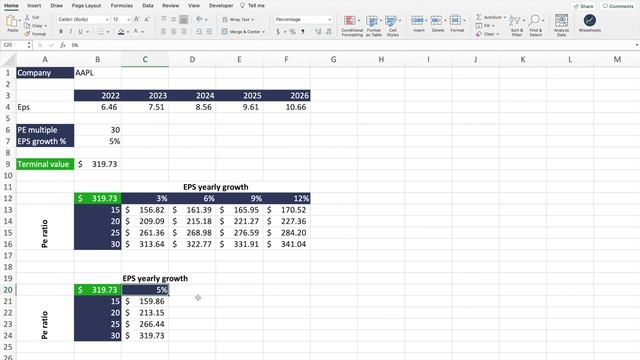
Task: Apply the font color A
Action: click(x=136, y=32)
